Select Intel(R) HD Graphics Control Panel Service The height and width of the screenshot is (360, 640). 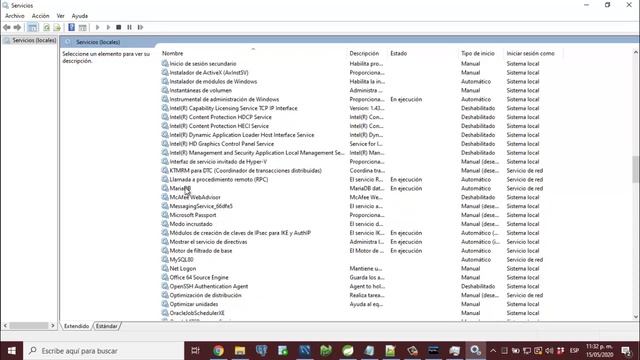point(222,144)
